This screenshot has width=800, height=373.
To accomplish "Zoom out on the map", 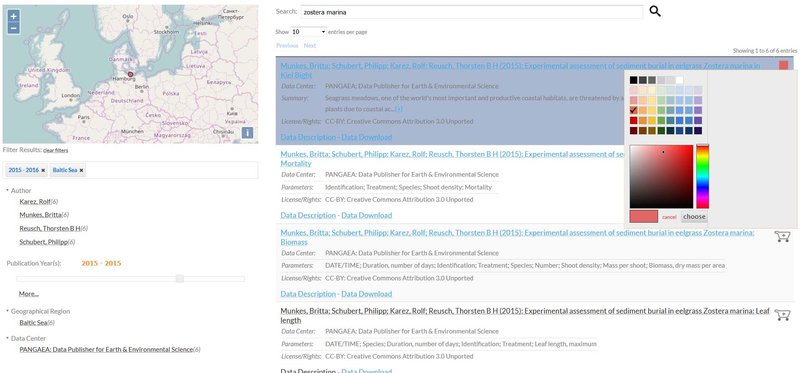I will (14, 28).
